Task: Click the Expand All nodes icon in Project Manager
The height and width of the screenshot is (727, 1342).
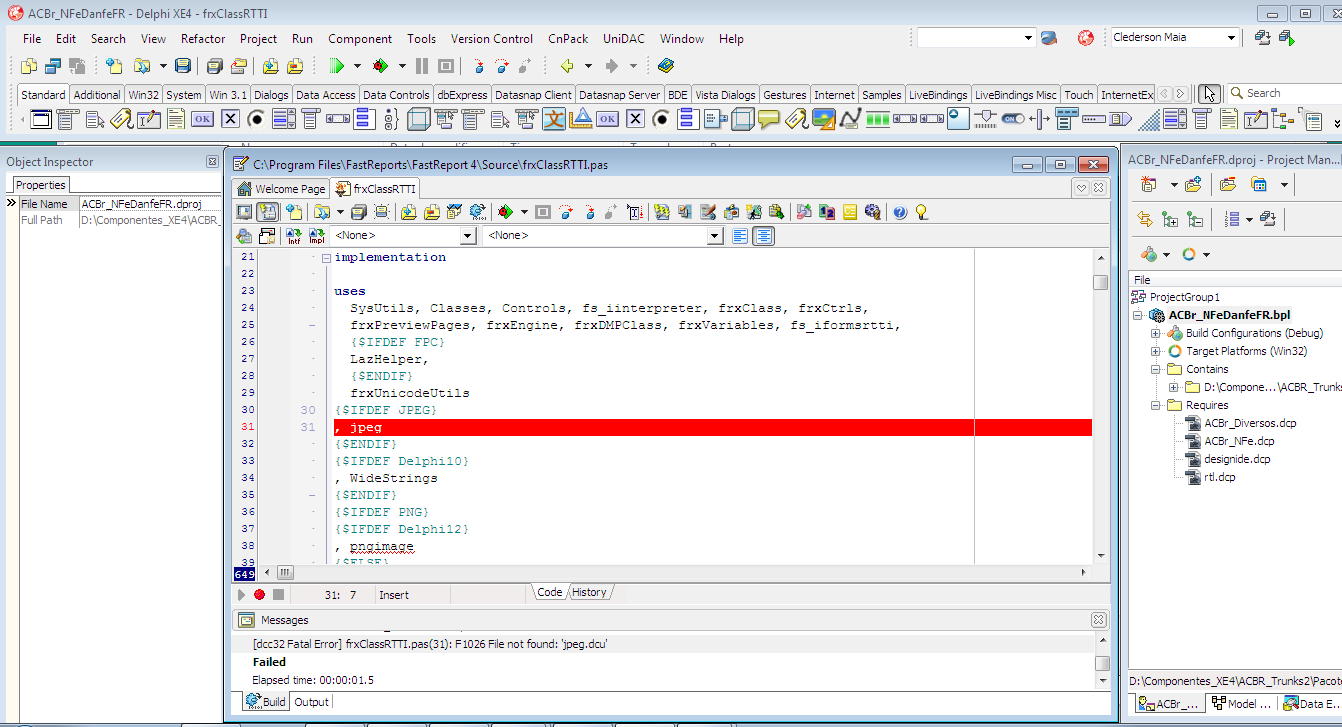Action: point(1168,219)
